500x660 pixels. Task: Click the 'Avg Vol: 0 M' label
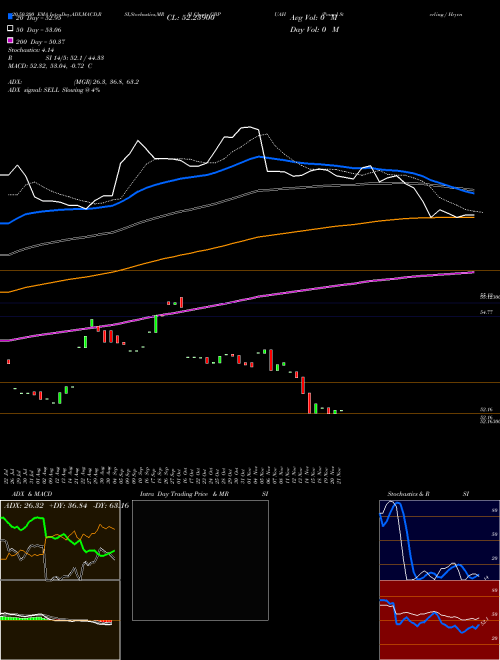314,18
